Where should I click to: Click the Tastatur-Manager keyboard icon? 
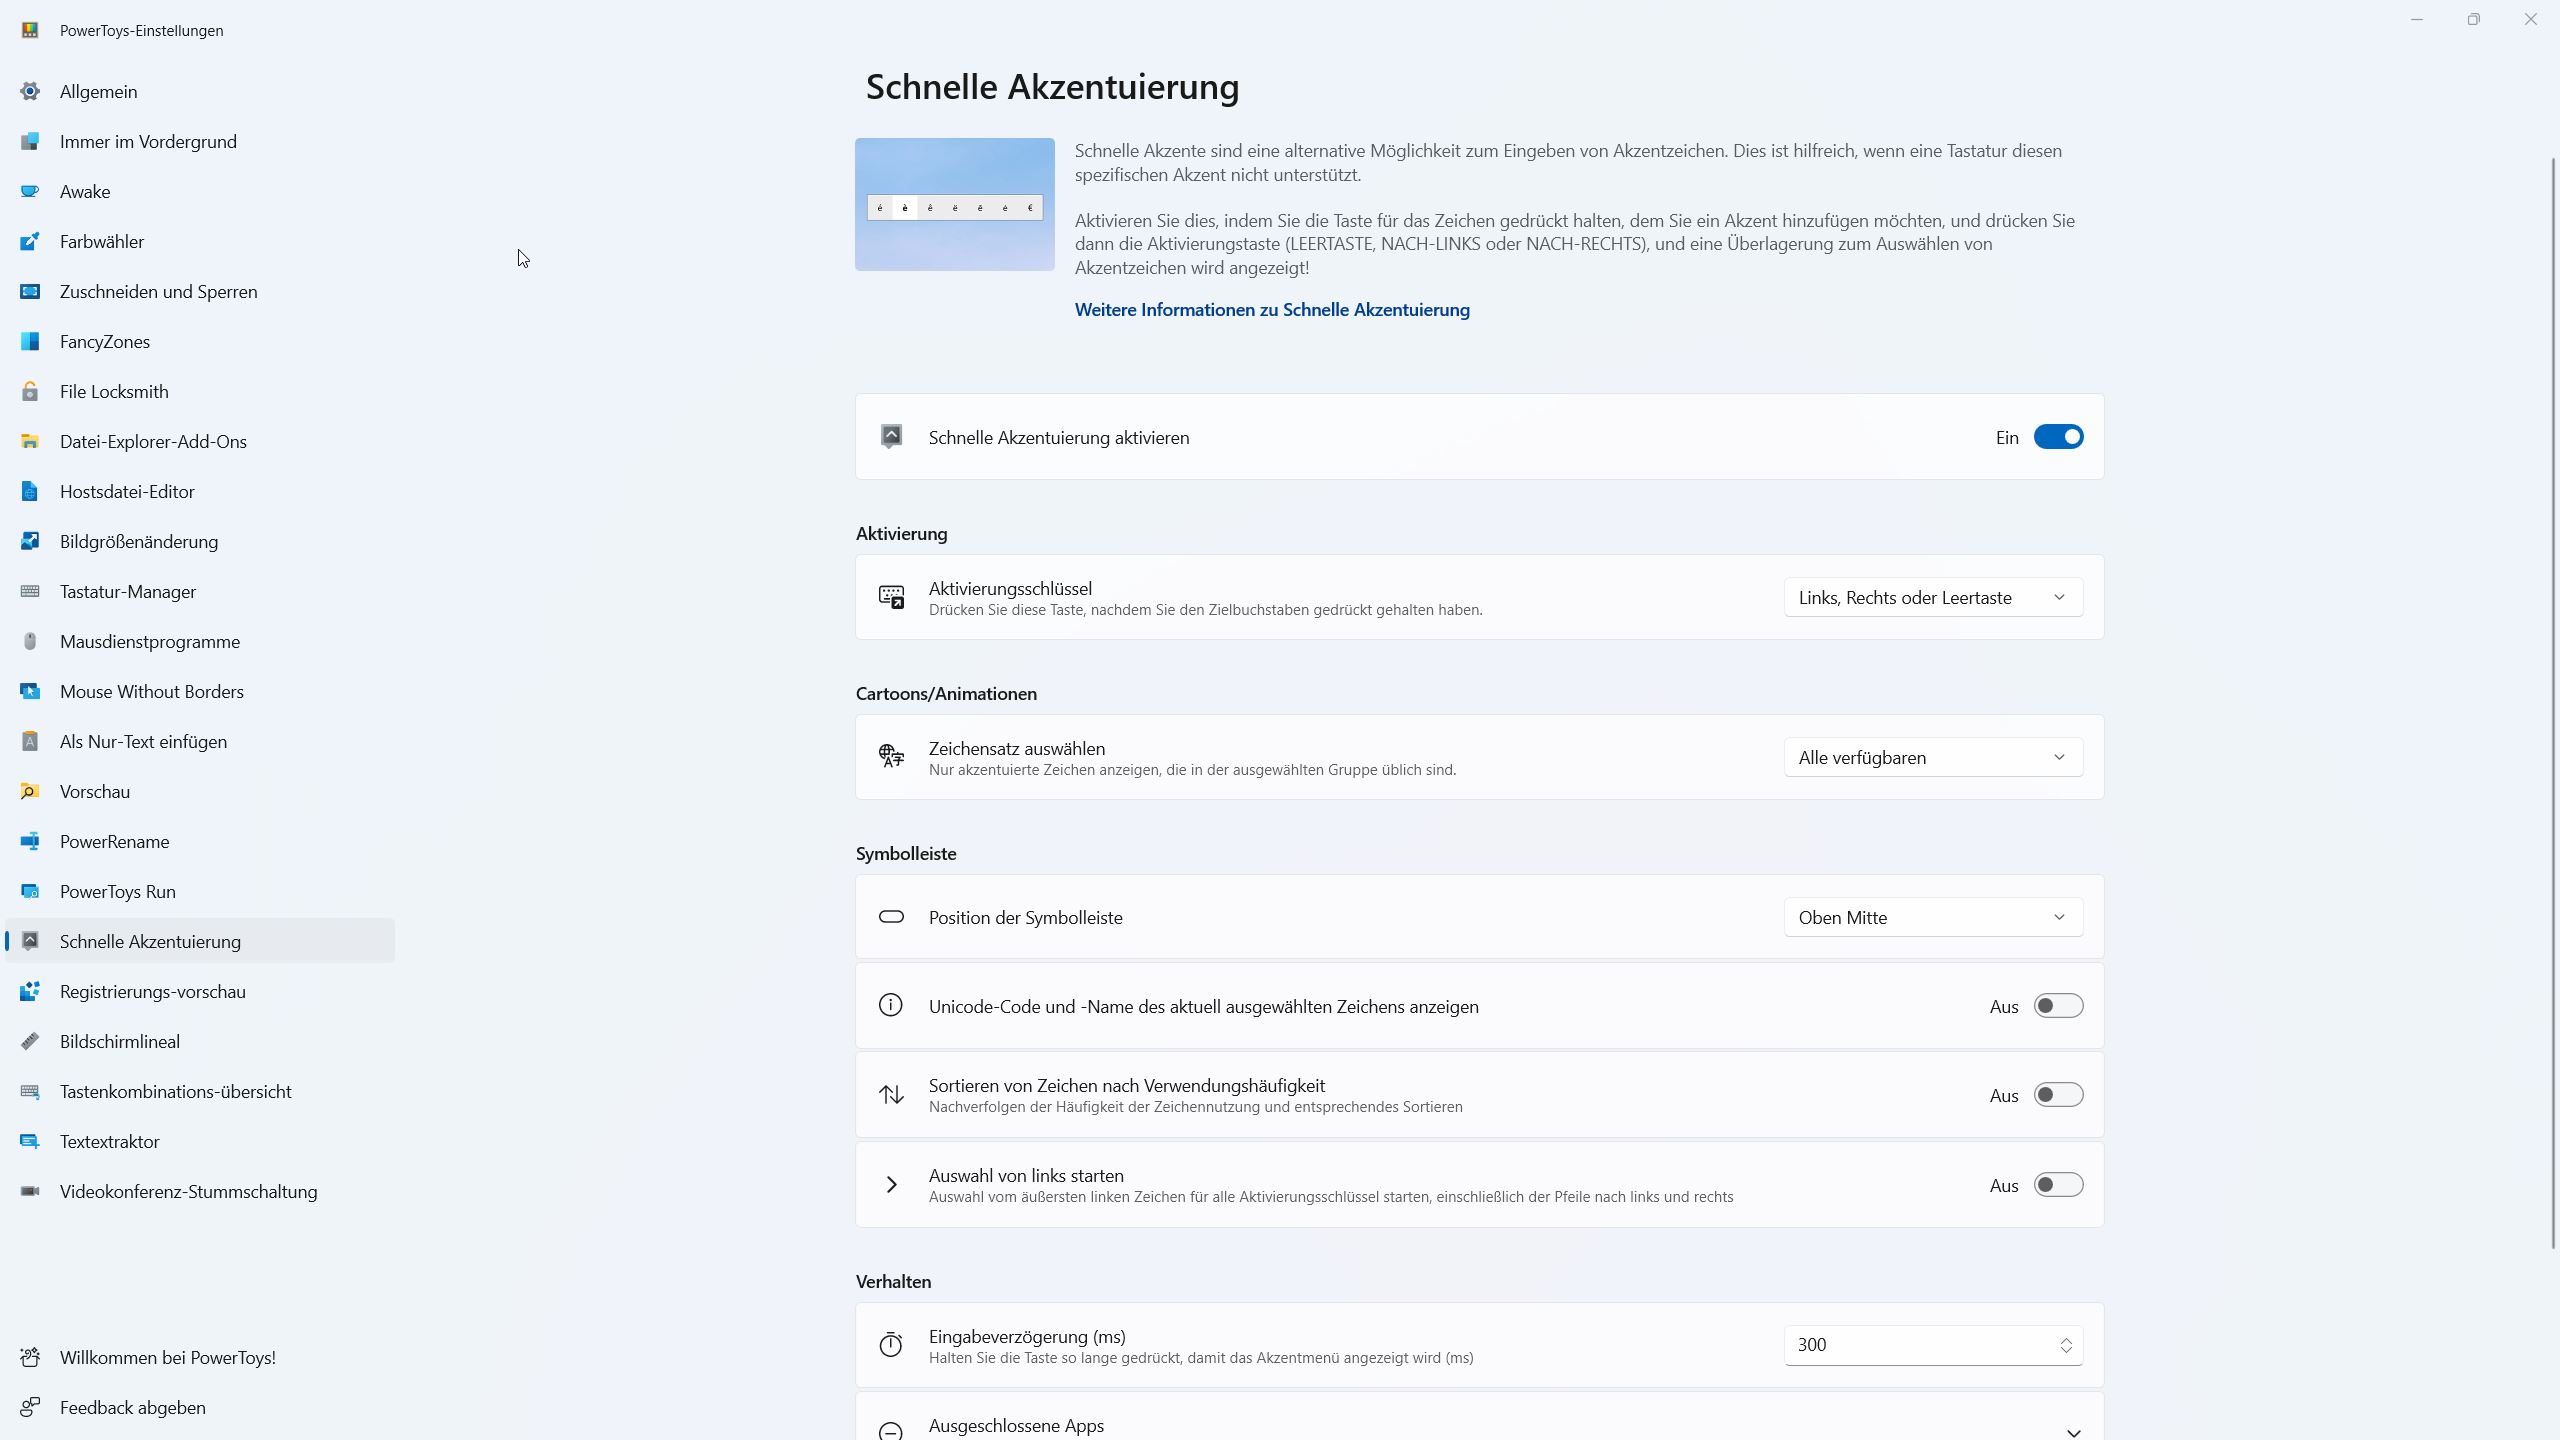[30, 592]
